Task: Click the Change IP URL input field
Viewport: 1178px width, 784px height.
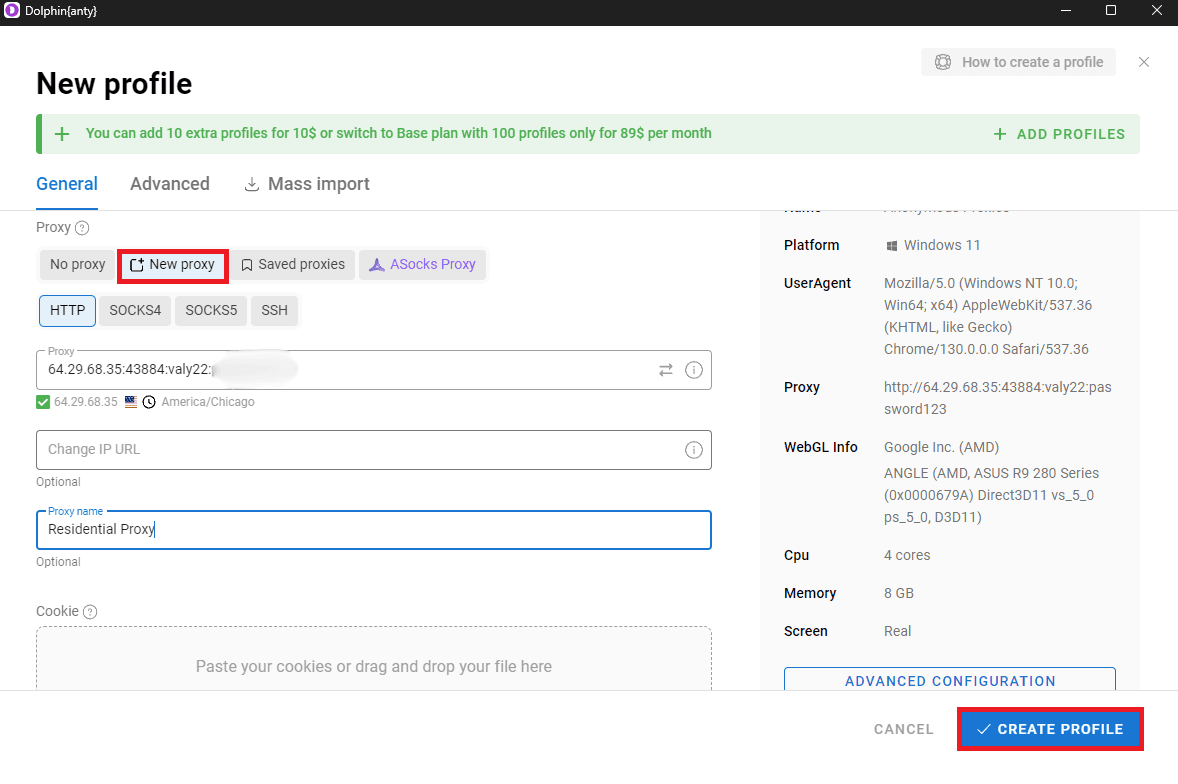Action: pos(360,450)
